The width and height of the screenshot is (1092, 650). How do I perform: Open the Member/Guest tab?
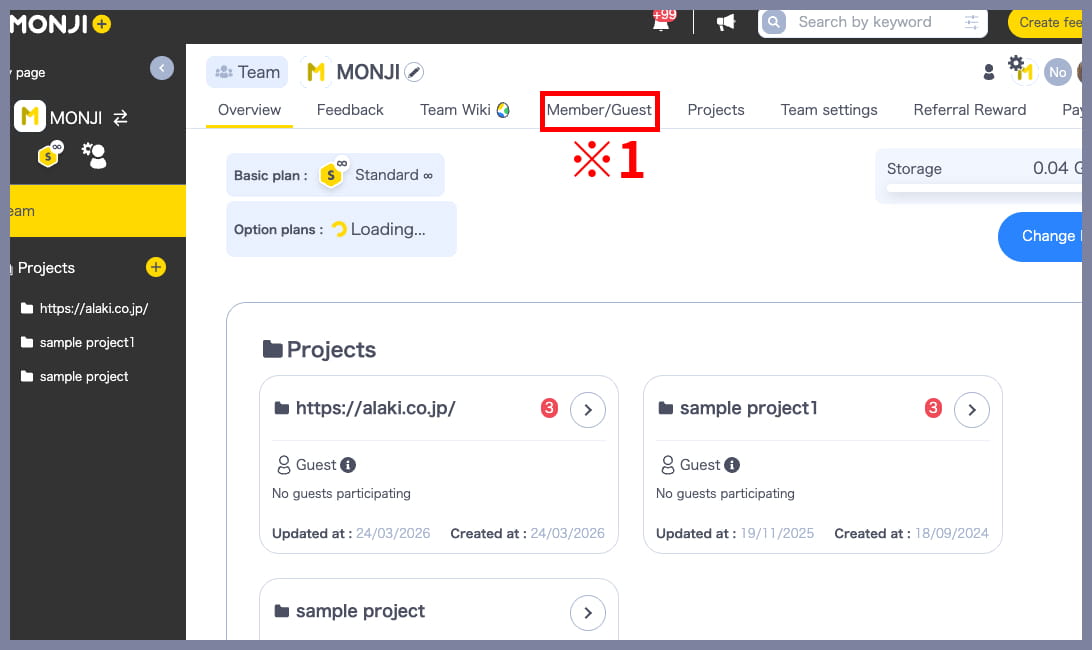(x=599, y=110)
